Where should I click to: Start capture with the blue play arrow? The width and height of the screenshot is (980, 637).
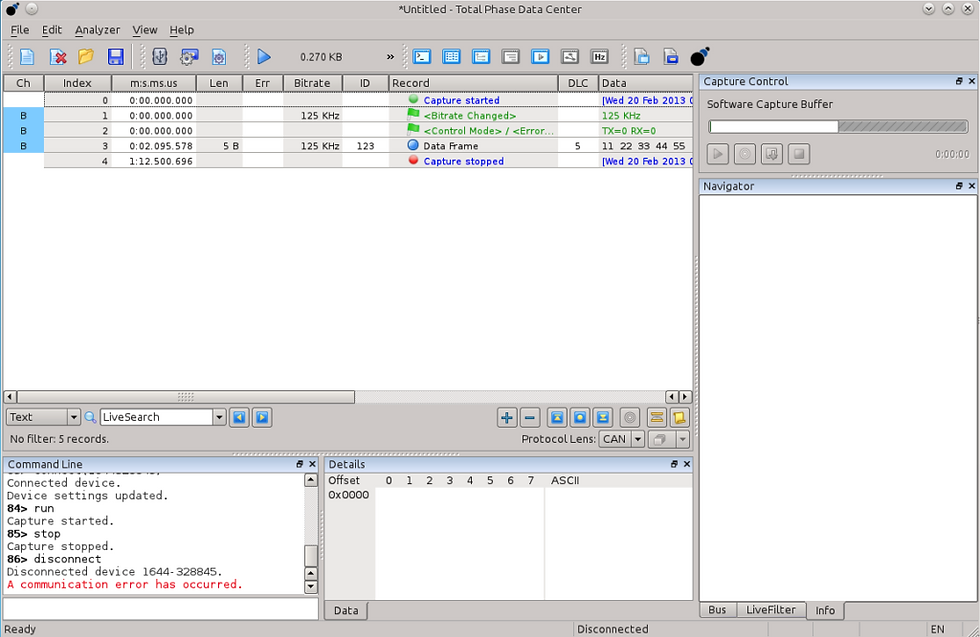(264, 57)
